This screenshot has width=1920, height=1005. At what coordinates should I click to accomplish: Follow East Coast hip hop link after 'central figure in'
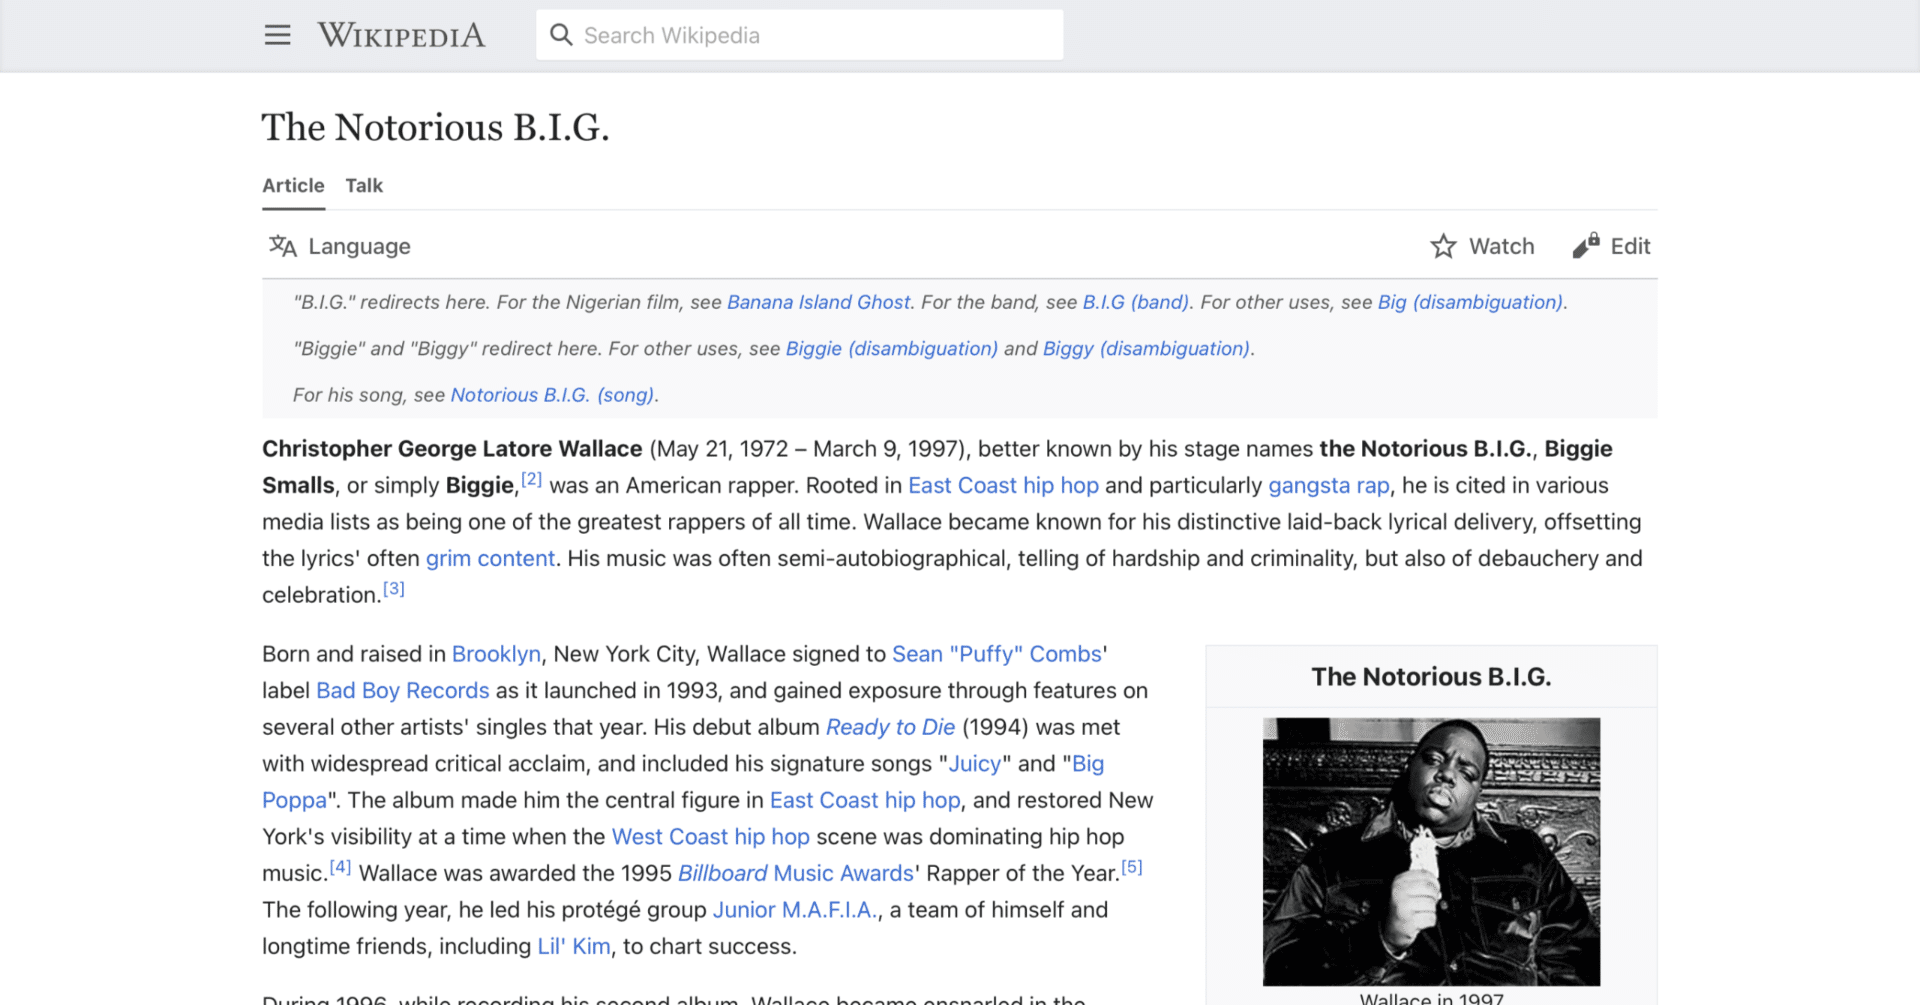(865, 801)
